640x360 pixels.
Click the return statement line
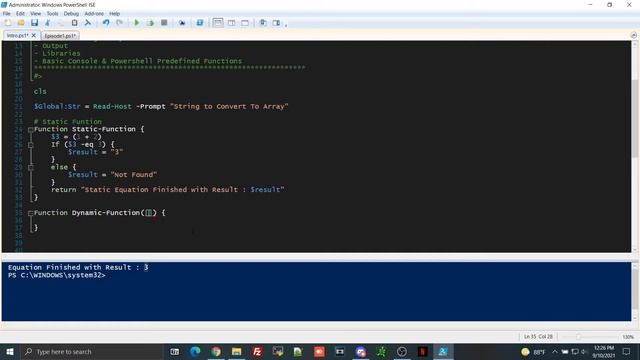168,190
